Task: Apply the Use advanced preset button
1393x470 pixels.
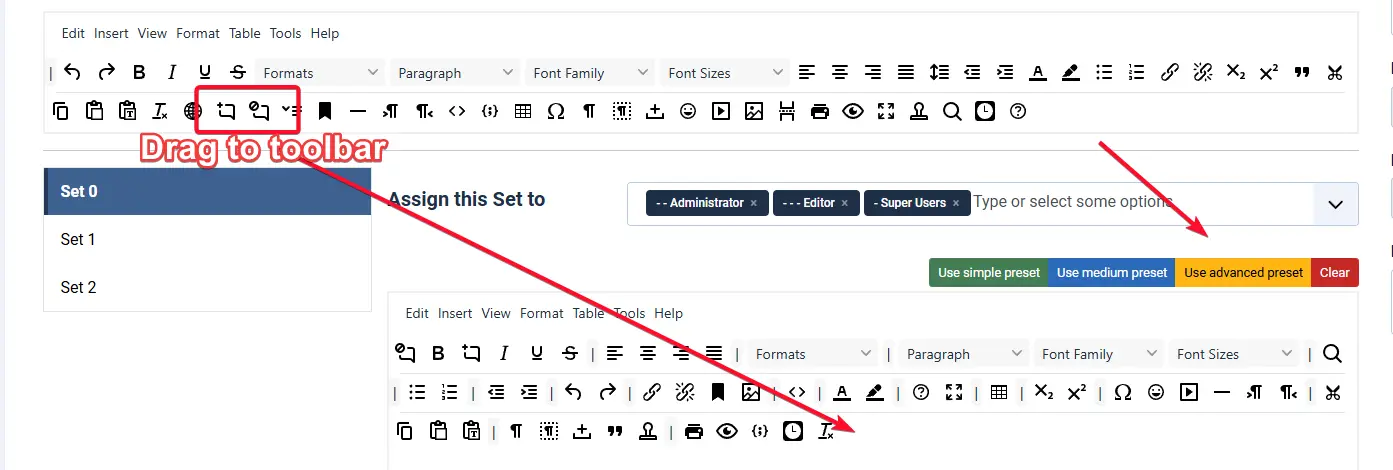Action: tap(1243, 272)
